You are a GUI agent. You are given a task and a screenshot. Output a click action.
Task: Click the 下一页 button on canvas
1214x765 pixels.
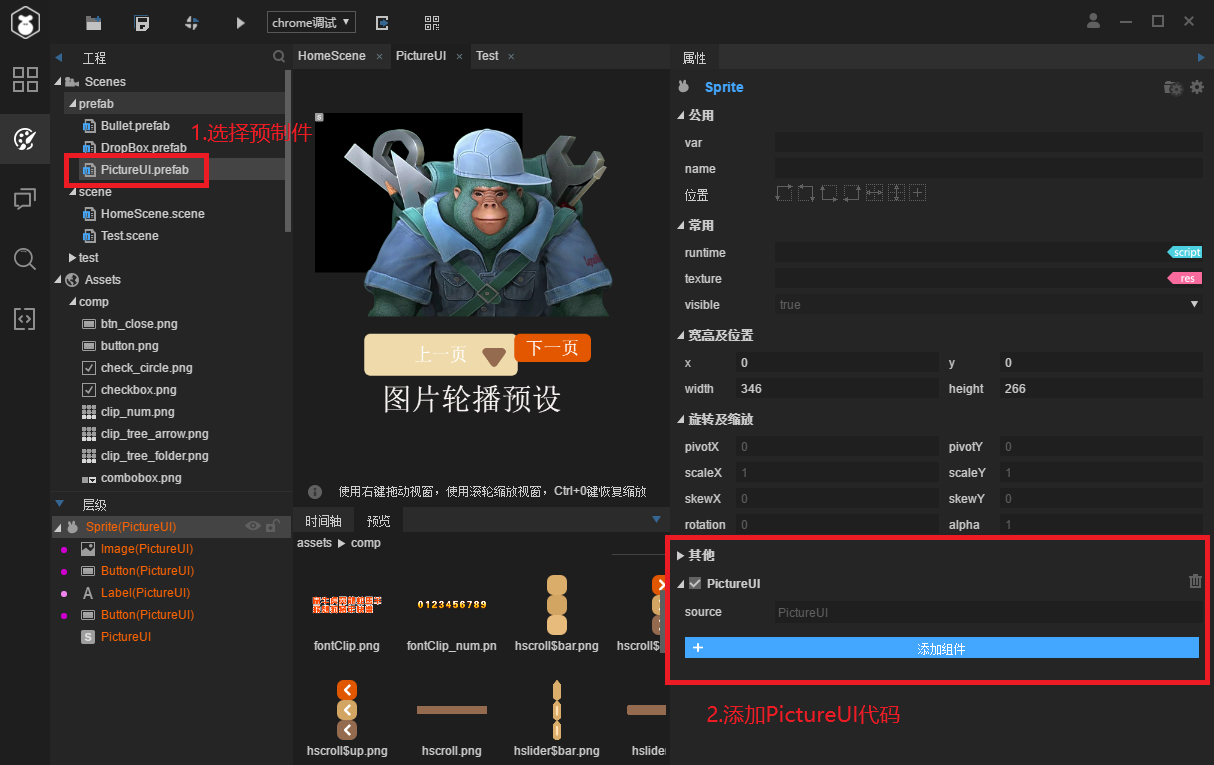click(553, 348)
